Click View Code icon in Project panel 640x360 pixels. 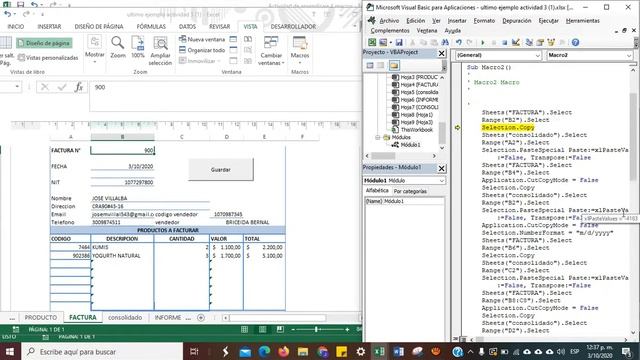coord(370,66)
